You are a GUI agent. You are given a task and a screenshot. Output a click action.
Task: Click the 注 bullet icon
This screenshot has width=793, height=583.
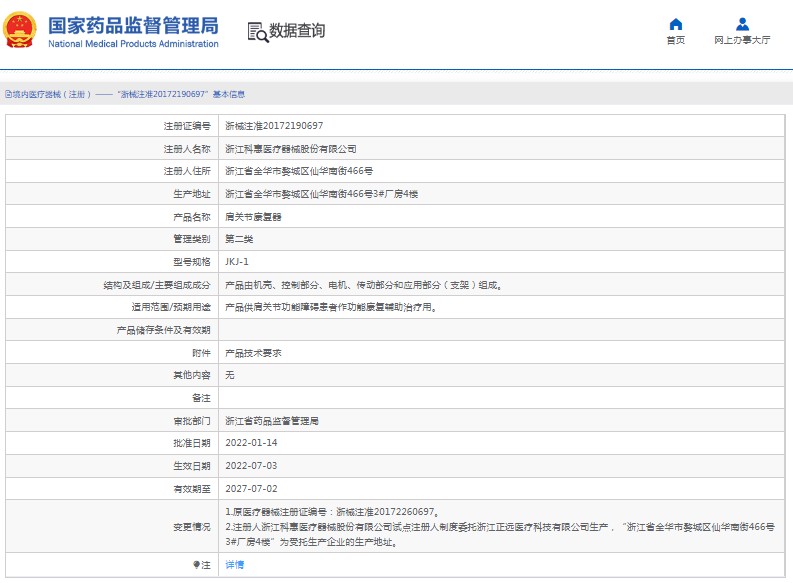click(x=196, y=565)
